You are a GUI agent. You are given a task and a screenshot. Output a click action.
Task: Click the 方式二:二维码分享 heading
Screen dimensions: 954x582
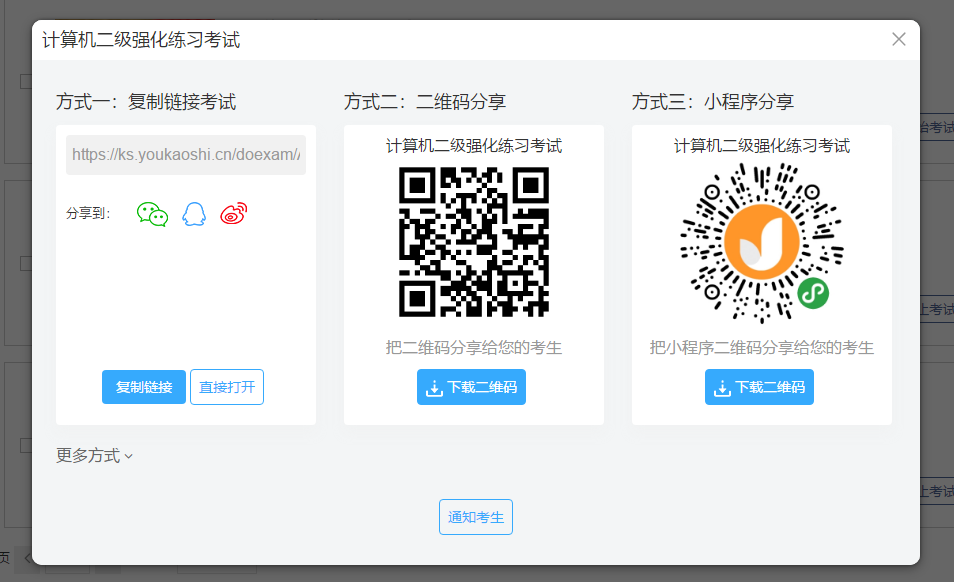point(425,102)
